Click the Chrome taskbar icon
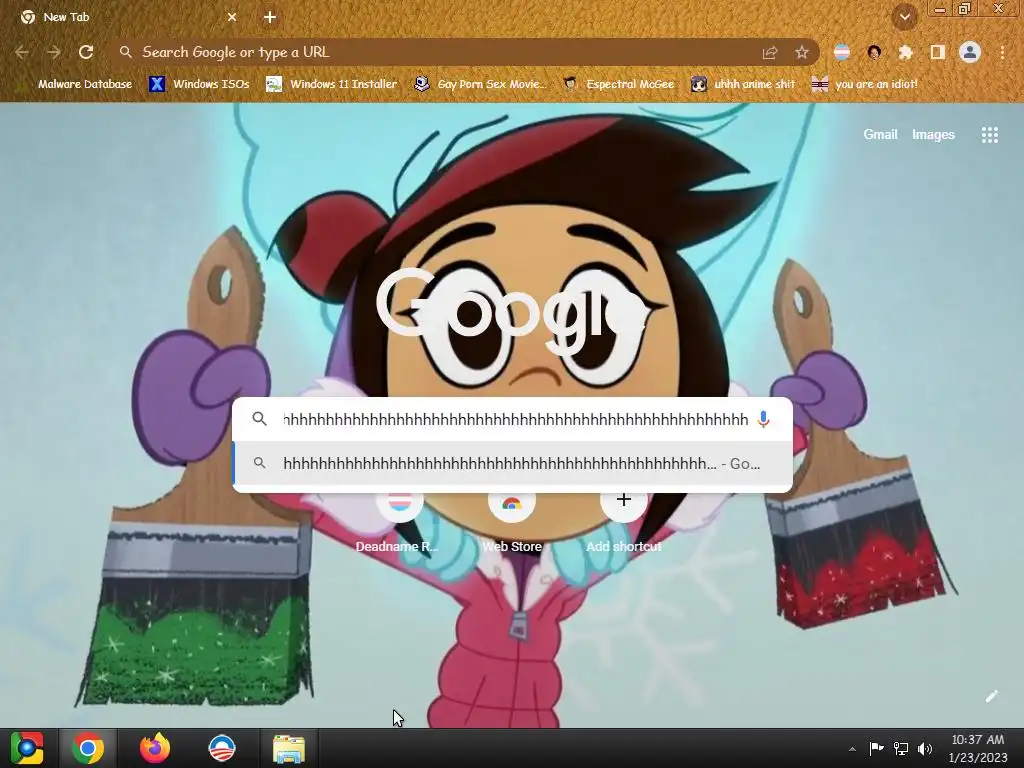 click(x=88, y=748)
